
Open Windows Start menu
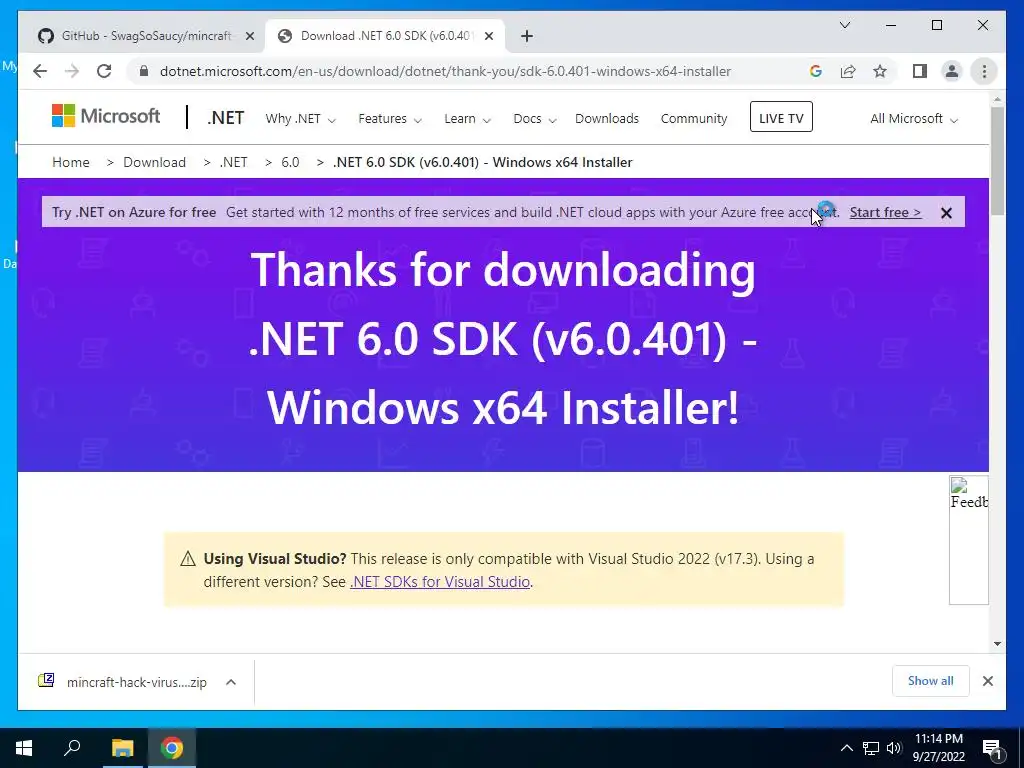[24, 748]
